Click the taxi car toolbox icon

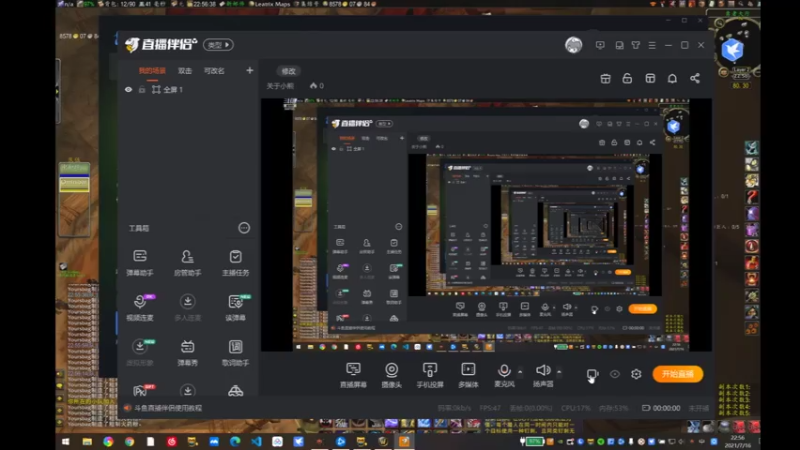click(235, 391)
